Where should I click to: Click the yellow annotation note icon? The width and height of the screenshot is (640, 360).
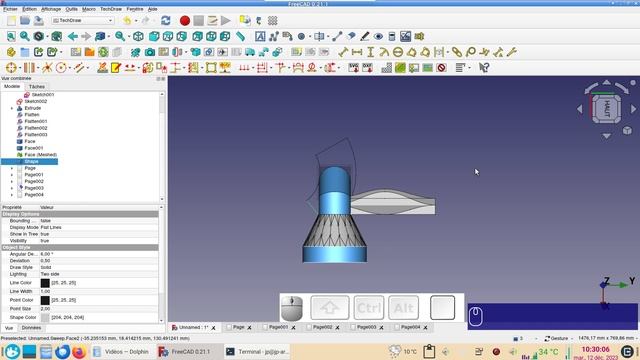(116, 68)
